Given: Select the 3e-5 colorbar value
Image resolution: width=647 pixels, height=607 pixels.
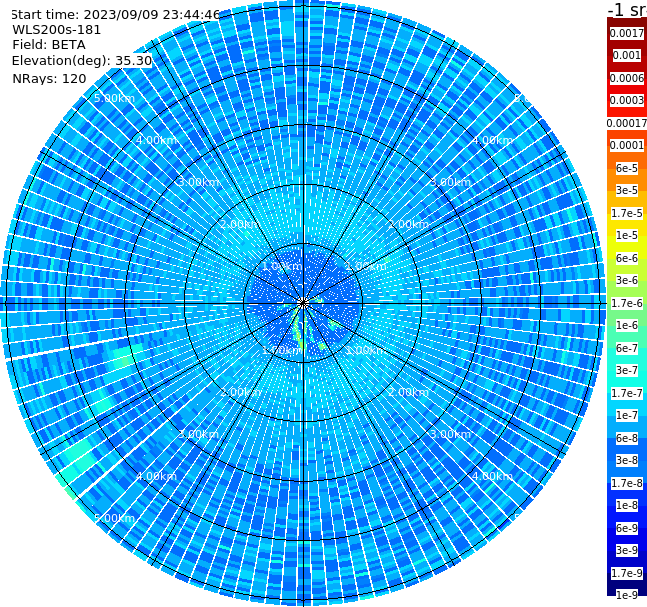Looking at the screenshot, I should [627, 190].
